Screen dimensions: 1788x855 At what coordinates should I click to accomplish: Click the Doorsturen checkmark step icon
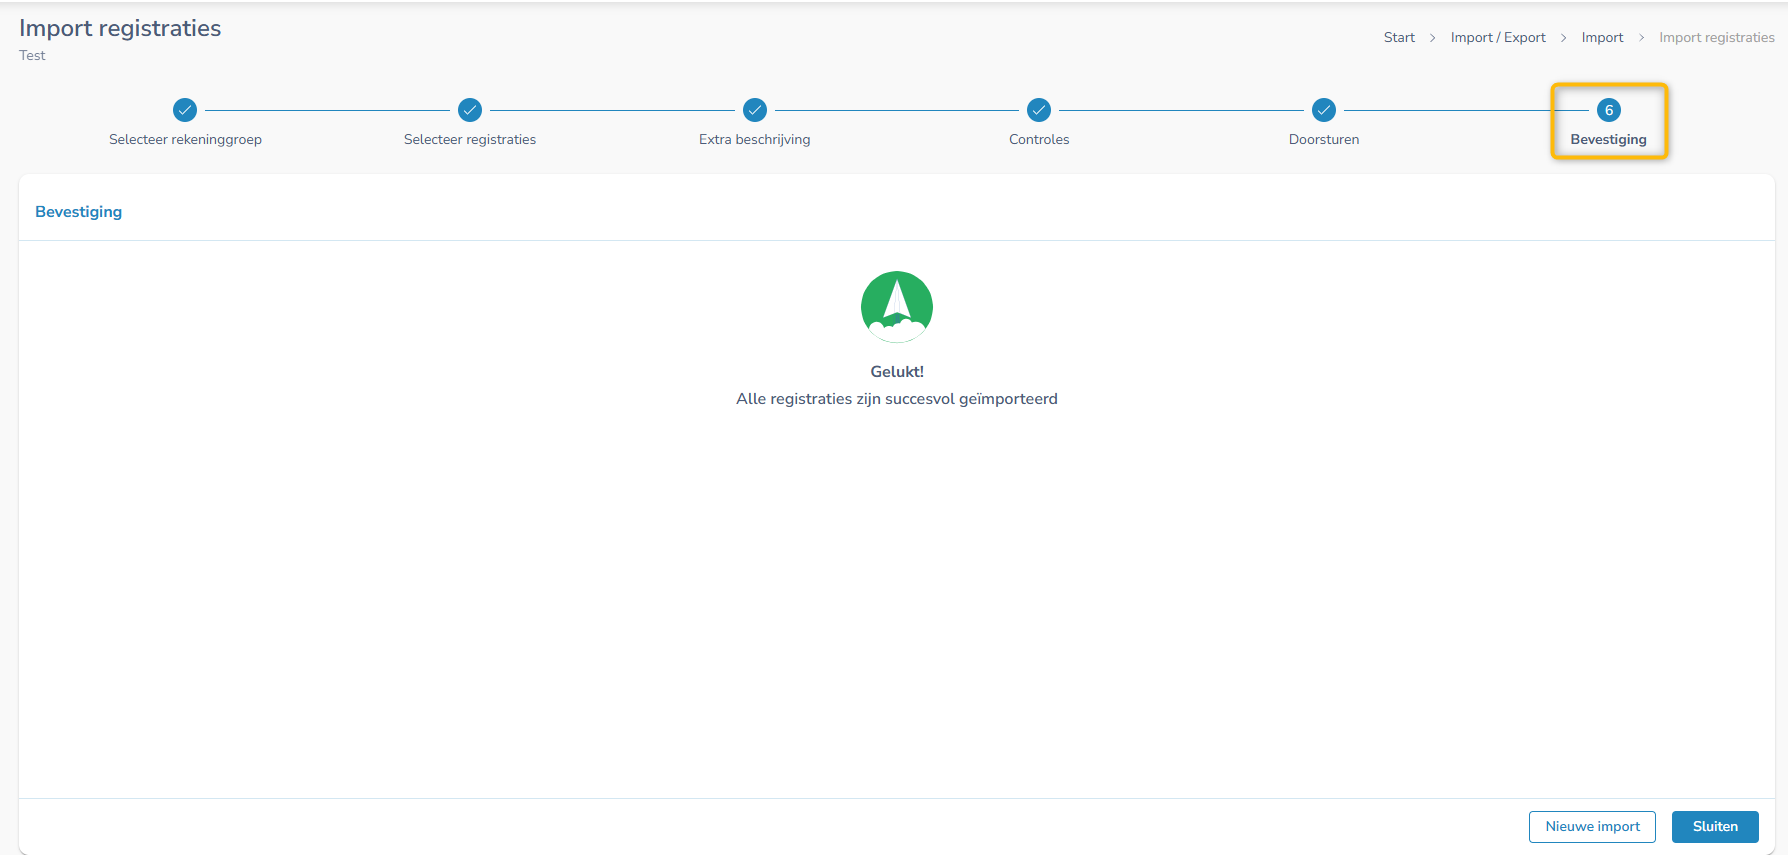(x=1324, y=110)
